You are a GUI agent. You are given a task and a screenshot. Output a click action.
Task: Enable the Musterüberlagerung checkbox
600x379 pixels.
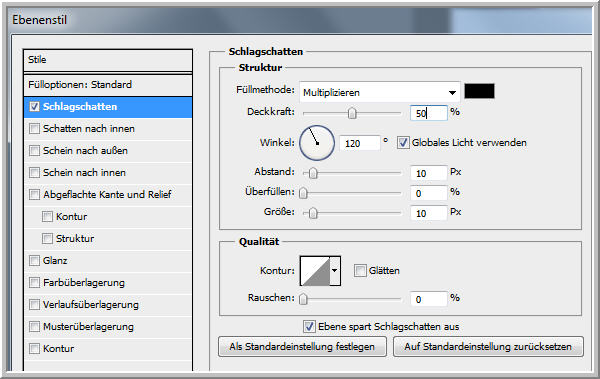(x=34, y=327)
